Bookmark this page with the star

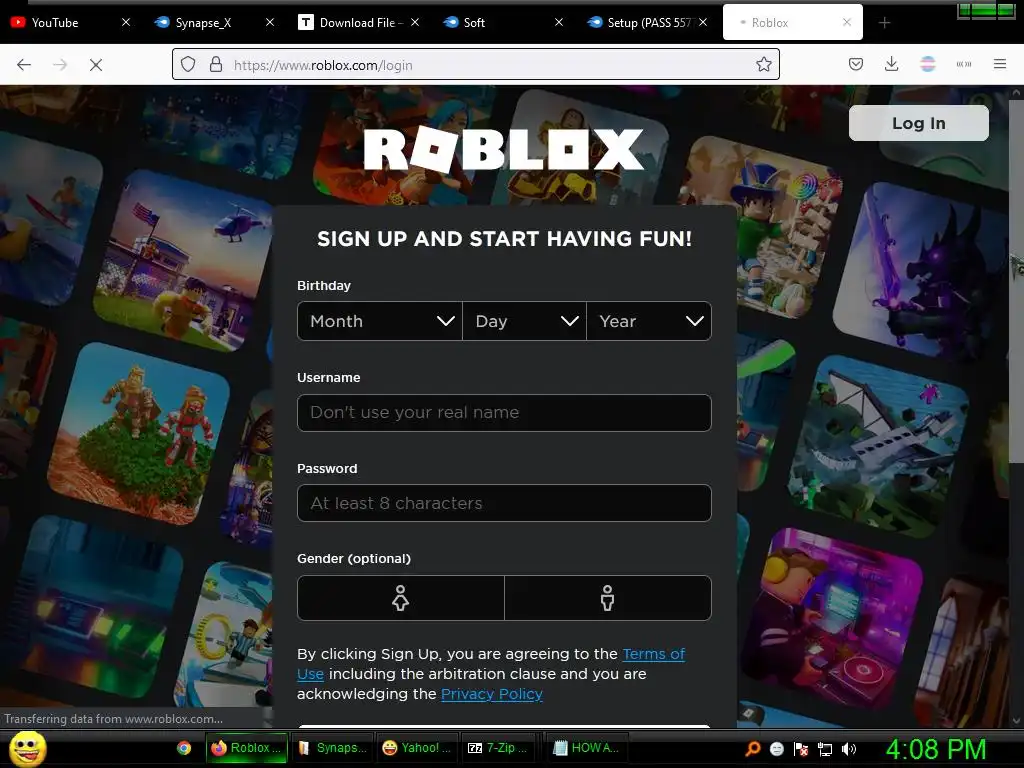click(763, 65)
